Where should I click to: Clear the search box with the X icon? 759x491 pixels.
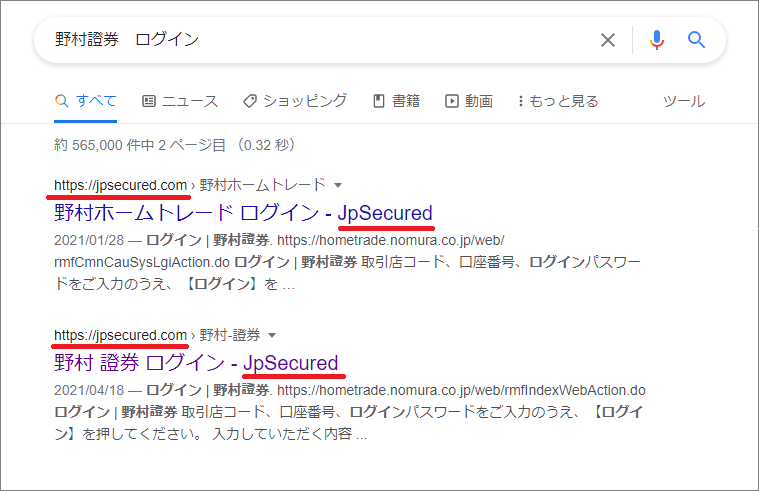click(608, 40)
